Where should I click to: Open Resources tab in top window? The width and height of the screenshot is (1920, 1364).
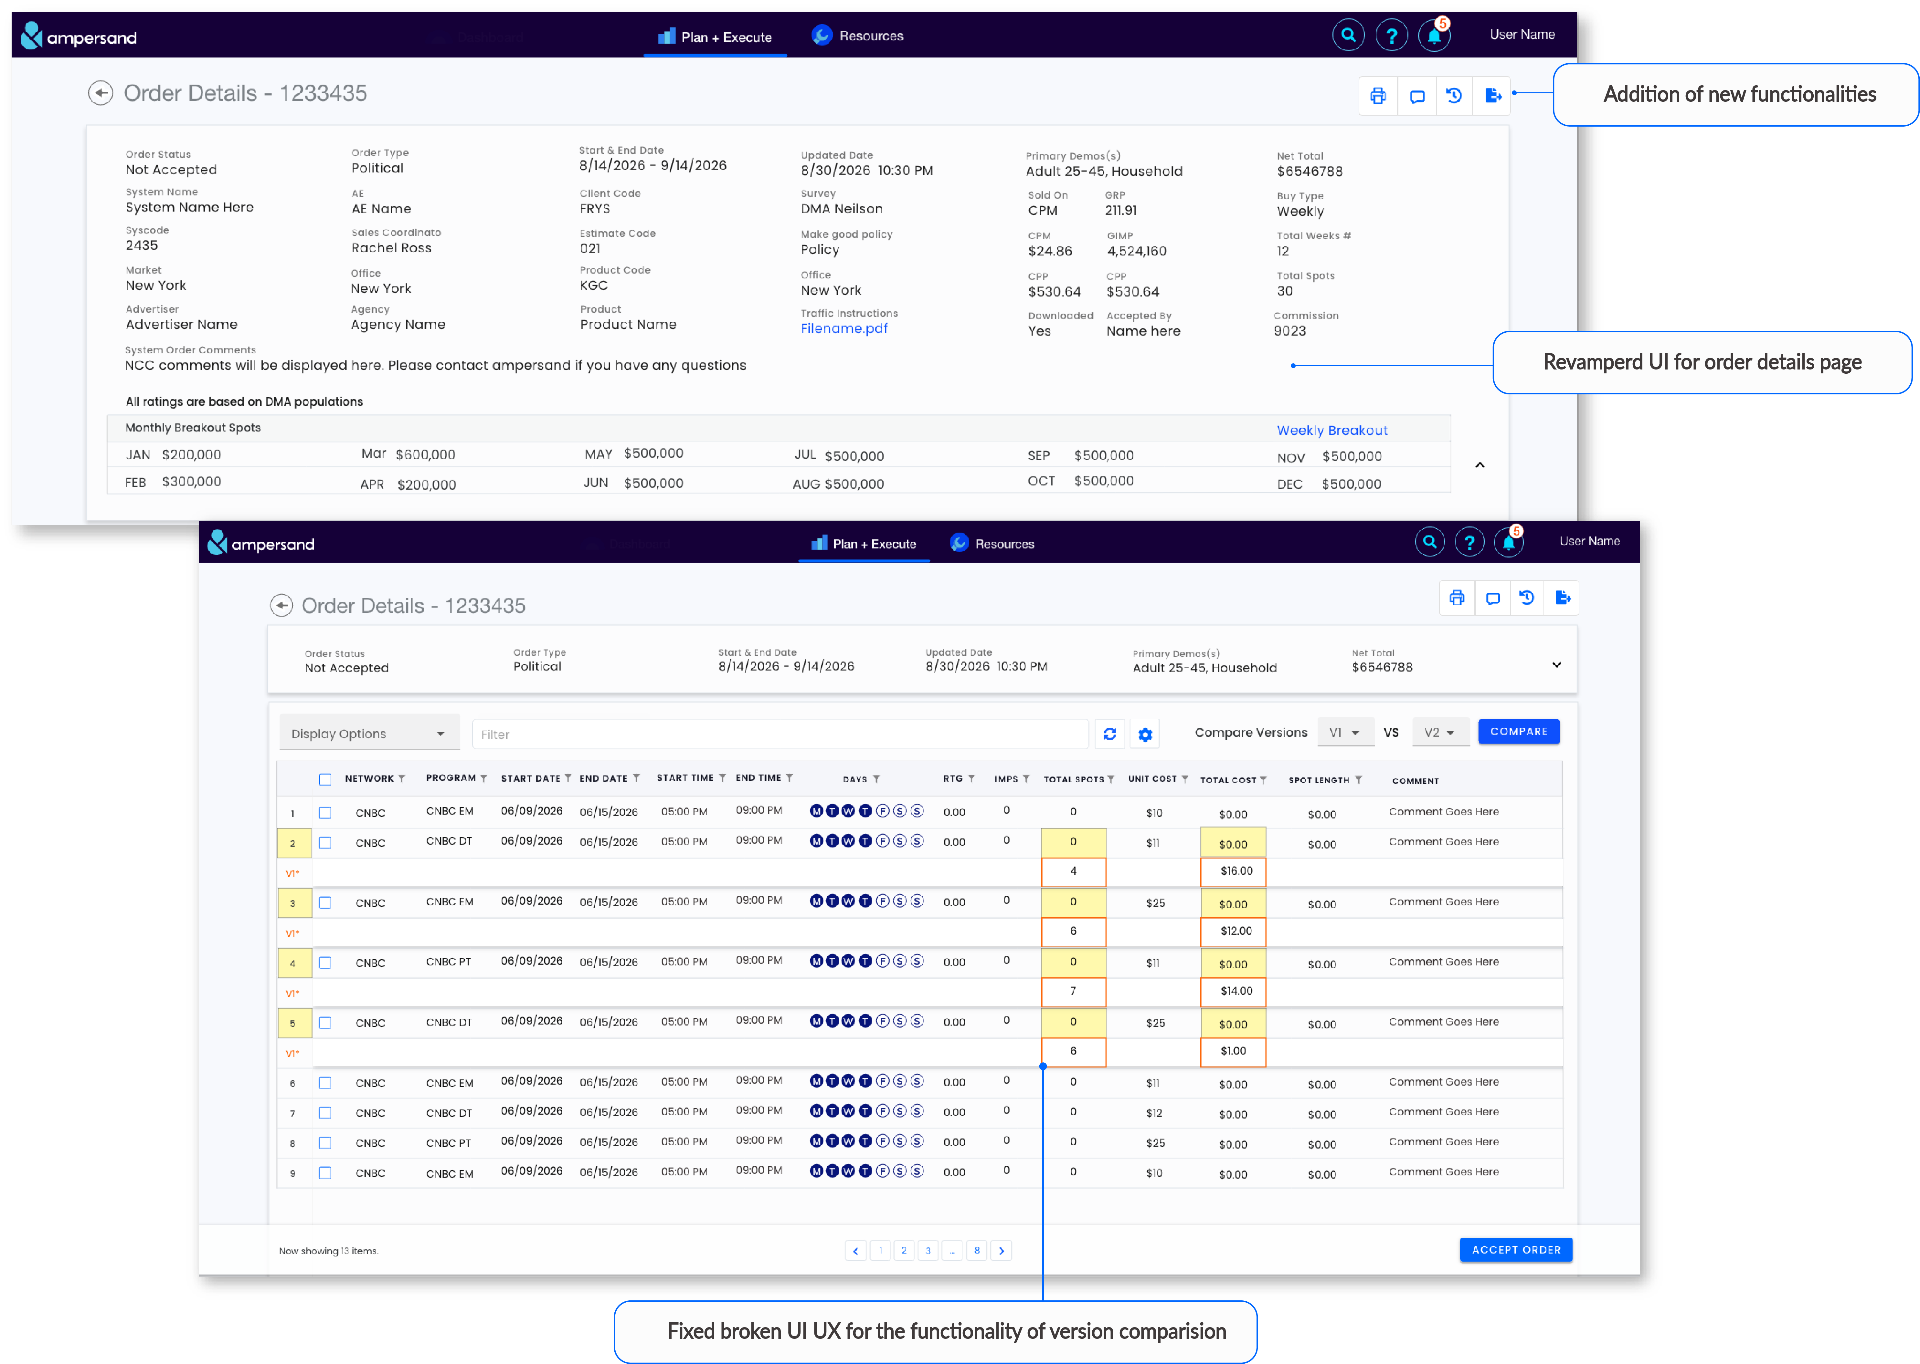[858, 36]
